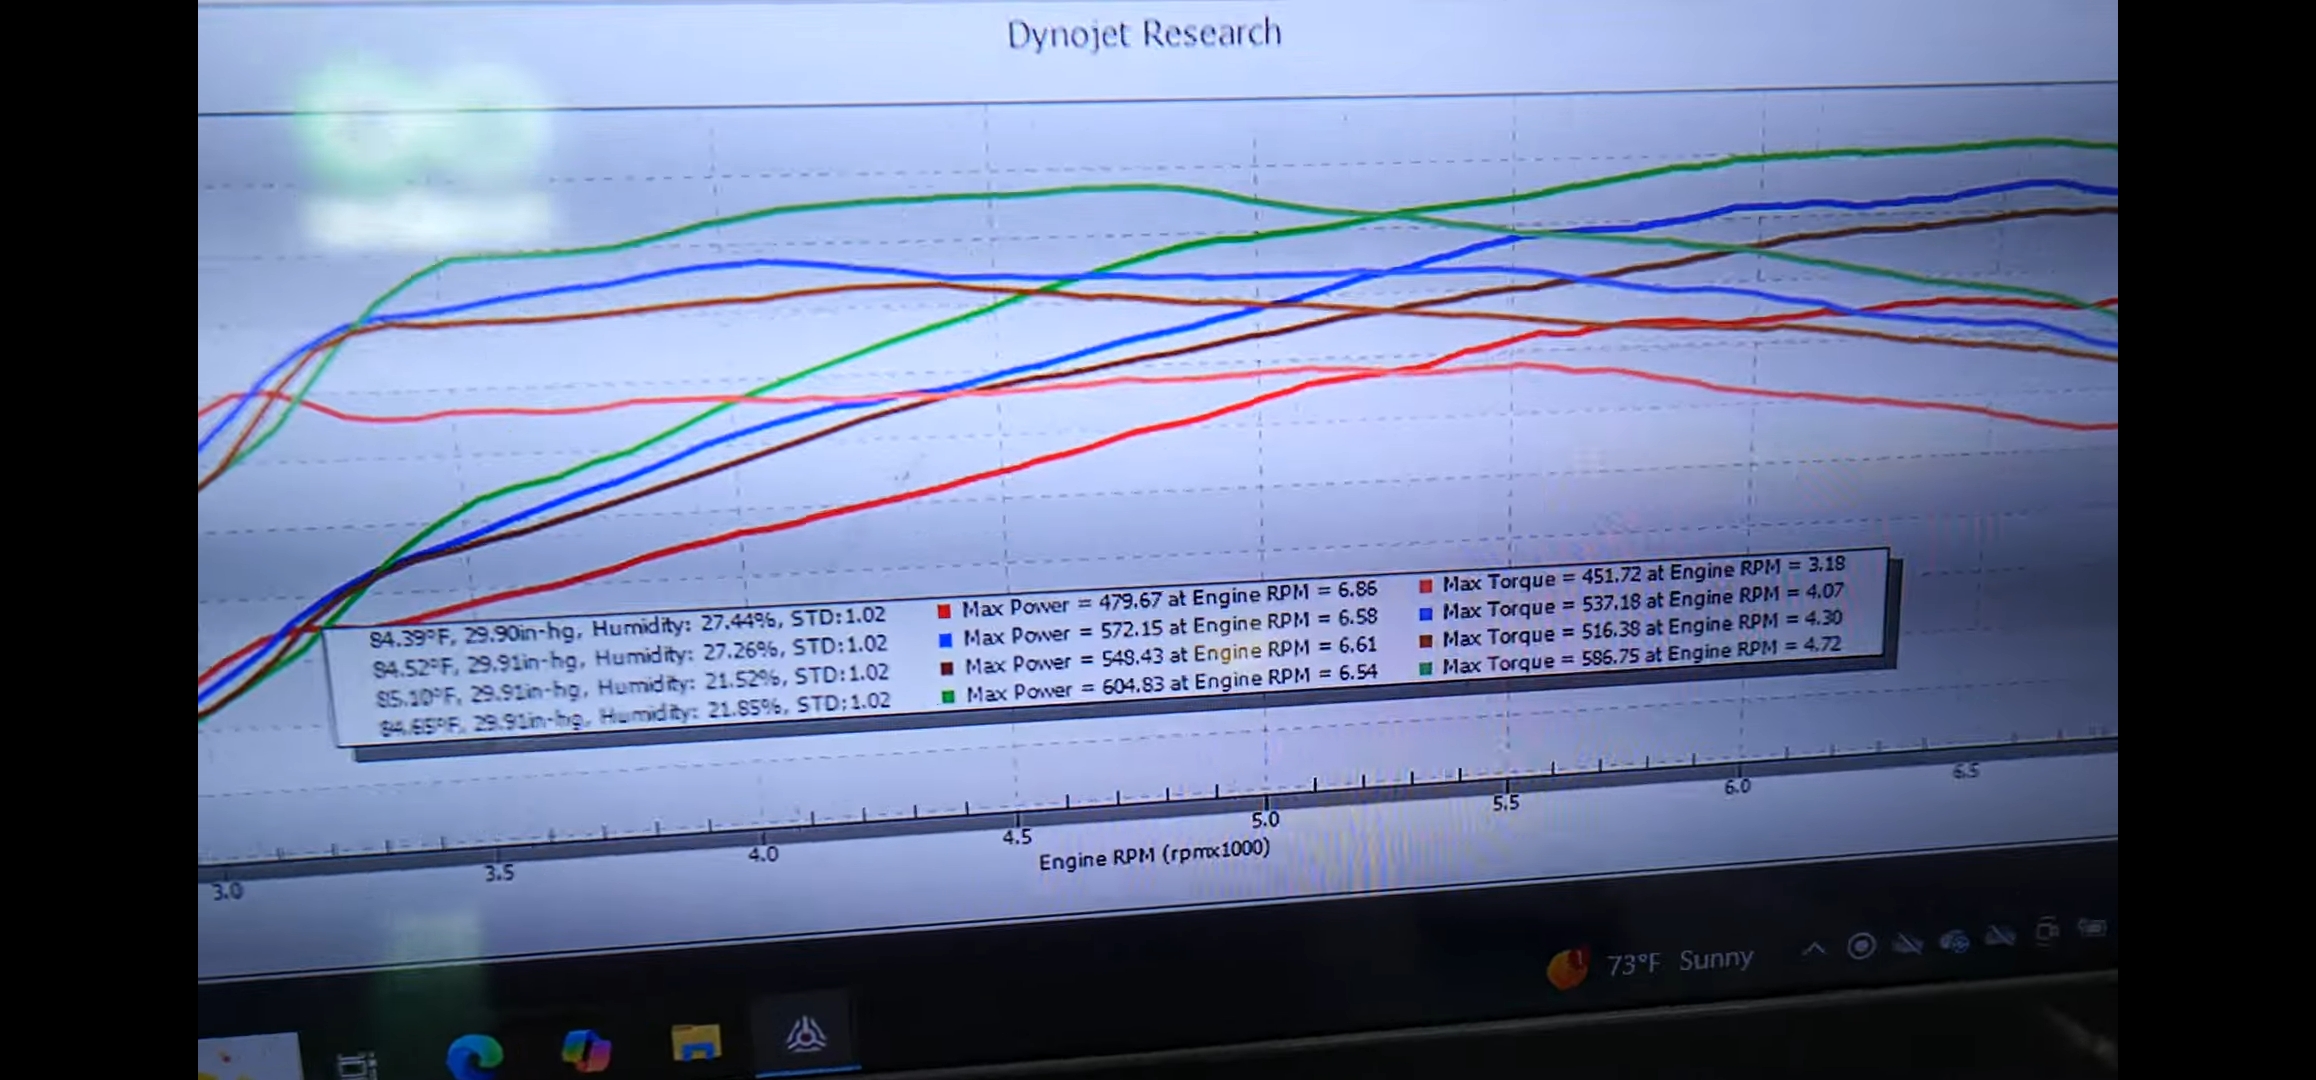This screenshot has height=1080, width=2316.
Task: Click the brown Max Power 548.43 legend swatch
Action: coord(946,667)
